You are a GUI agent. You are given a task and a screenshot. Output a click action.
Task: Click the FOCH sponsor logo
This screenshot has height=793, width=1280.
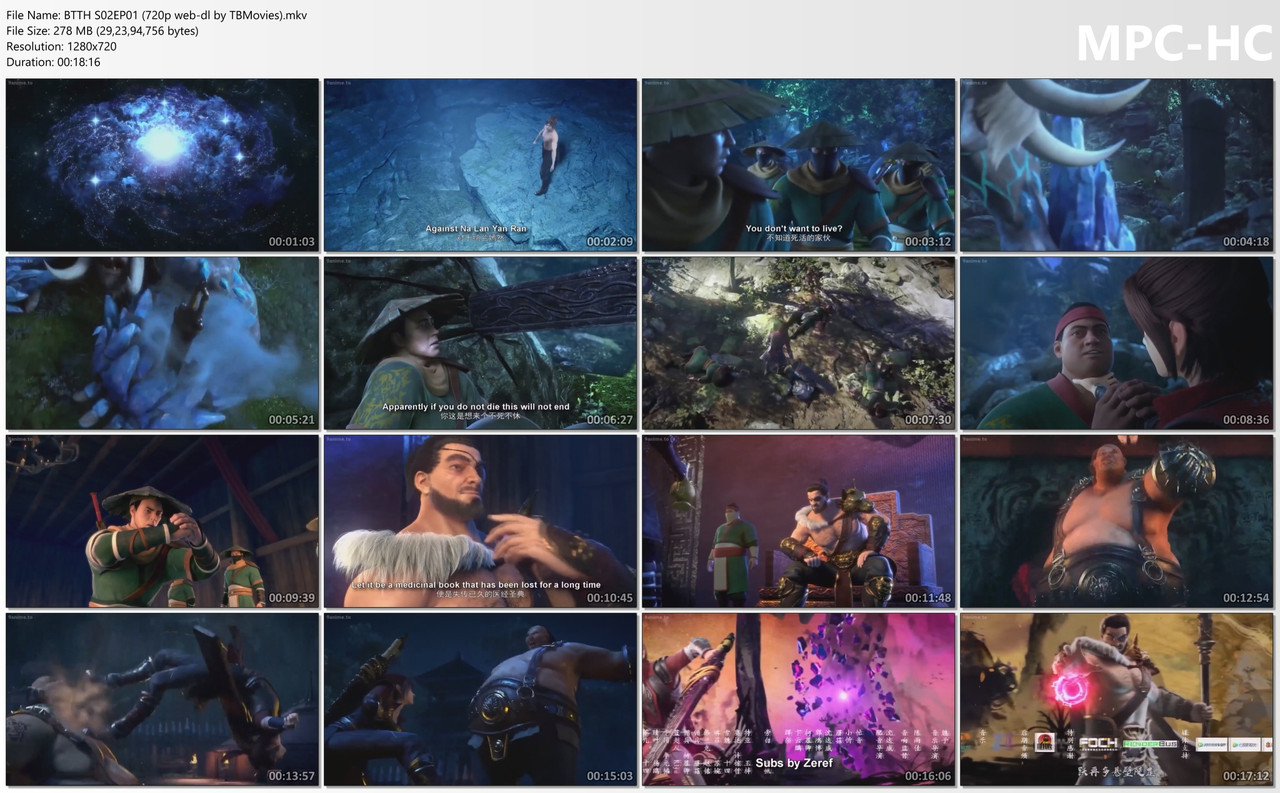[x=1098, y=742]
